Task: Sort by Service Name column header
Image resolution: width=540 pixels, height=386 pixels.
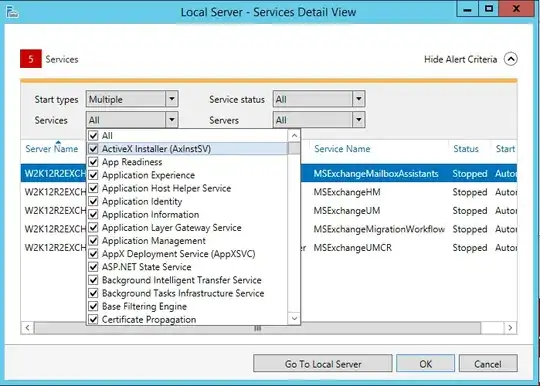Action: pos(342,149)
